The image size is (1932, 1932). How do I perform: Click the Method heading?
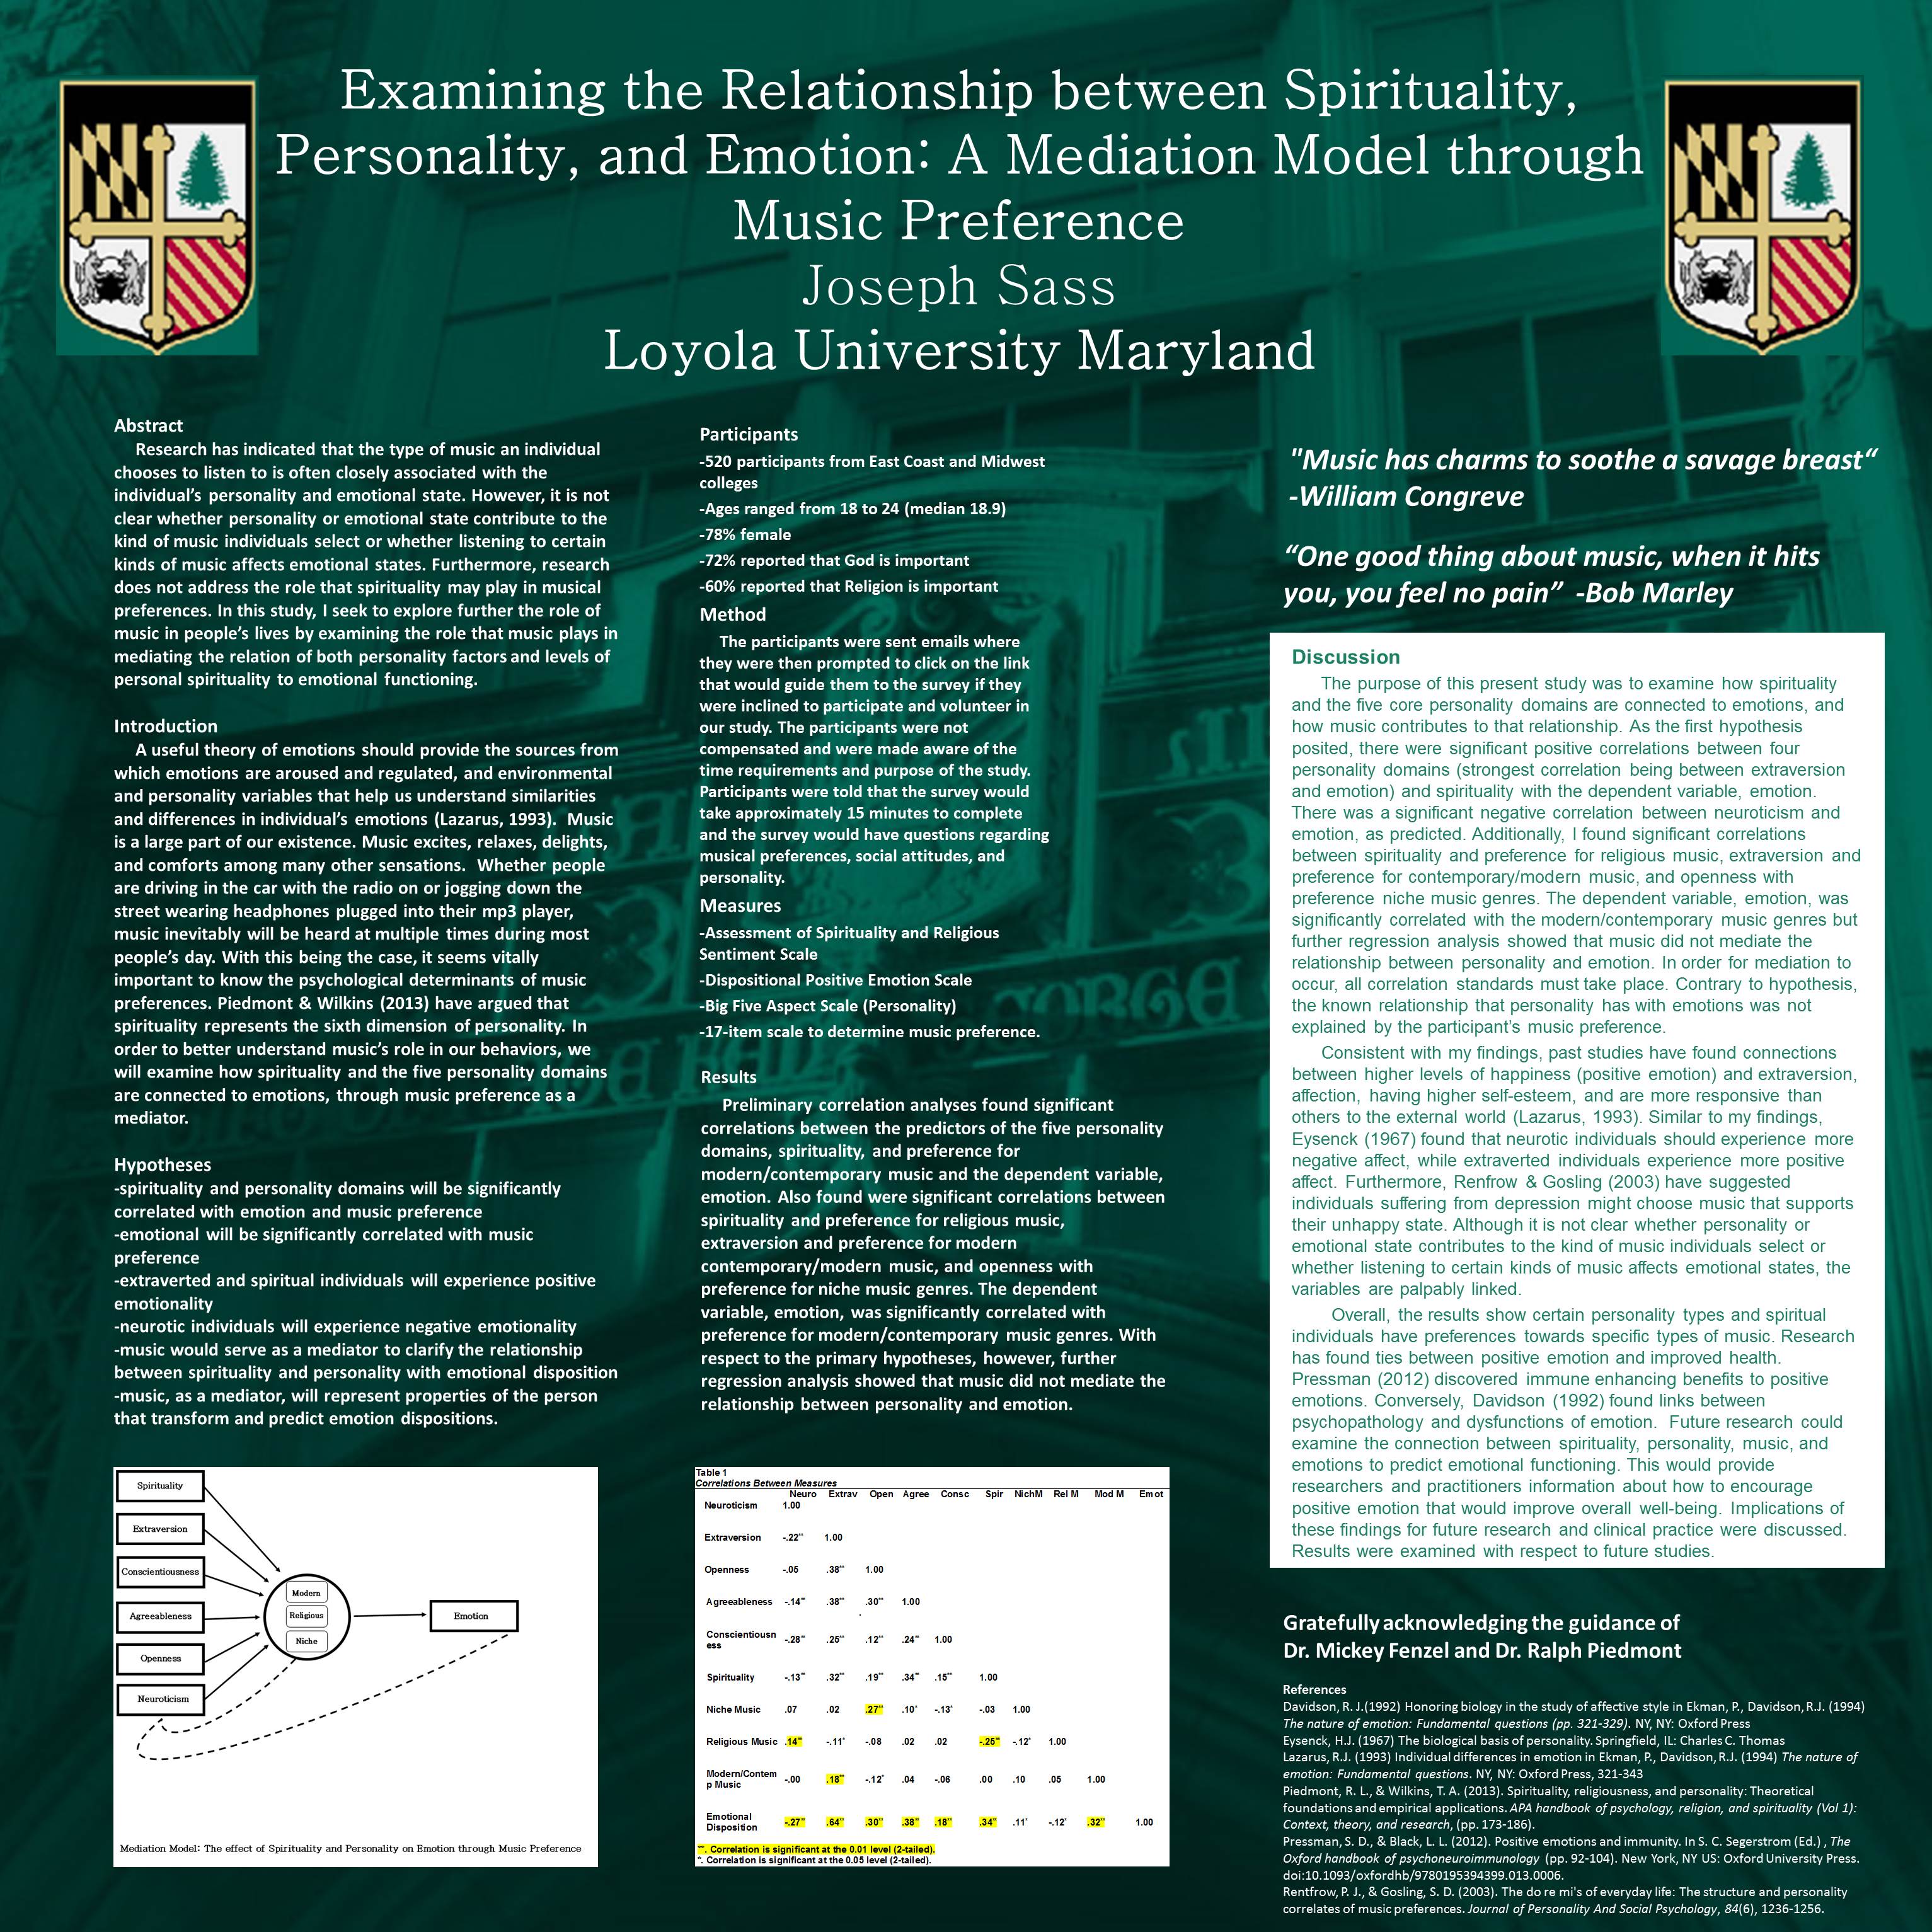coord(732,614)
